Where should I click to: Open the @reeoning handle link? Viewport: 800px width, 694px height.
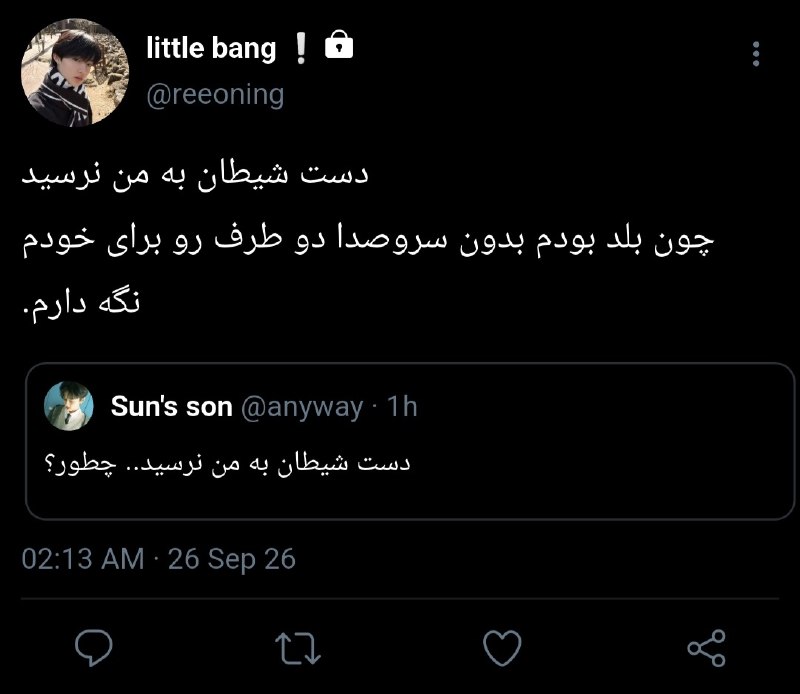click(x=215, y=95)
